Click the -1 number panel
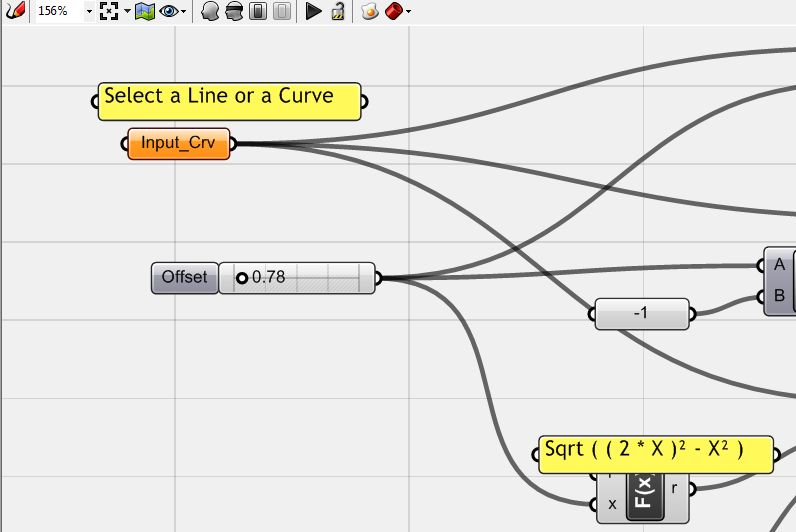Image resolution: width=796 pixels, height=532 pixels. coord(641,314)
